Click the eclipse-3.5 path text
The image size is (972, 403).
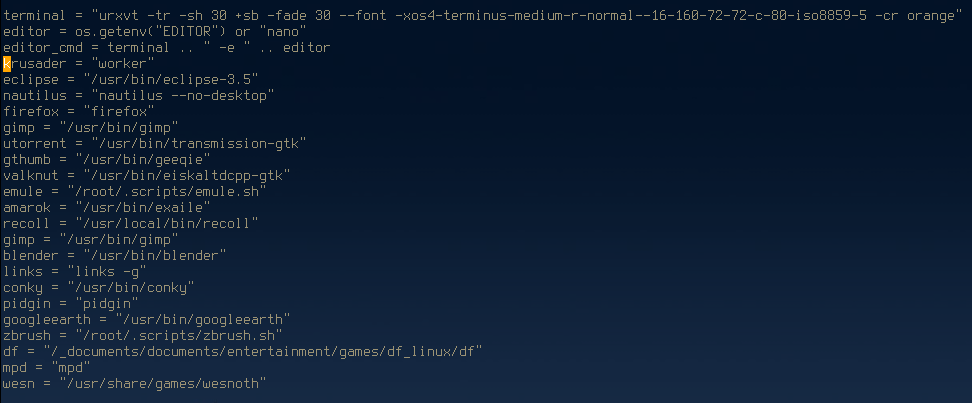point(171,79)
